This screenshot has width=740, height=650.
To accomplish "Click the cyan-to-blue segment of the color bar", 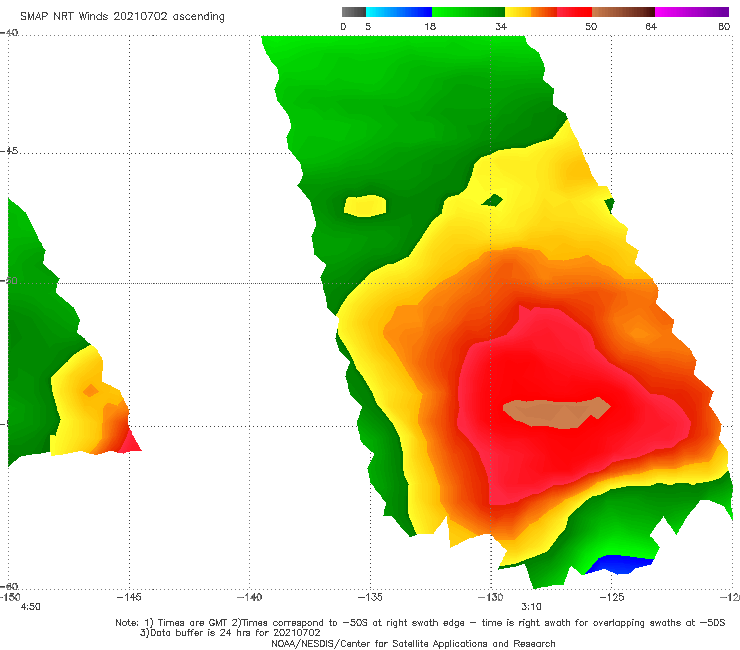I will coord(399,12).
